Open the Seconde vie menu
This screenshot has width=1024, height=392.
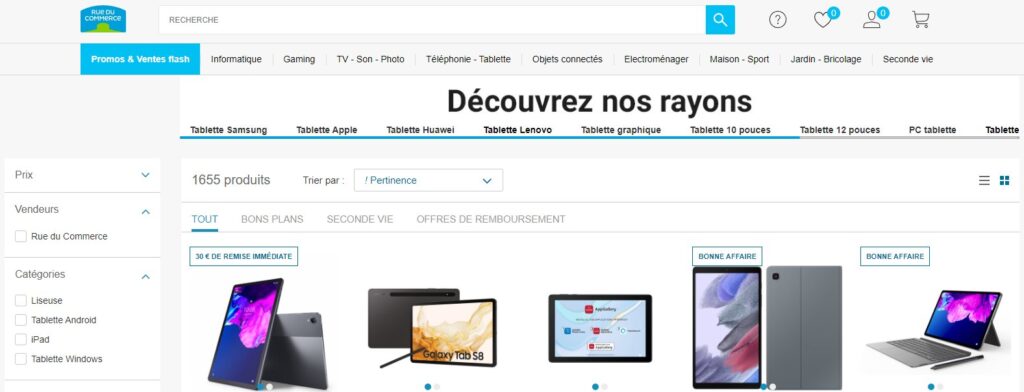(x=908, y=59)
